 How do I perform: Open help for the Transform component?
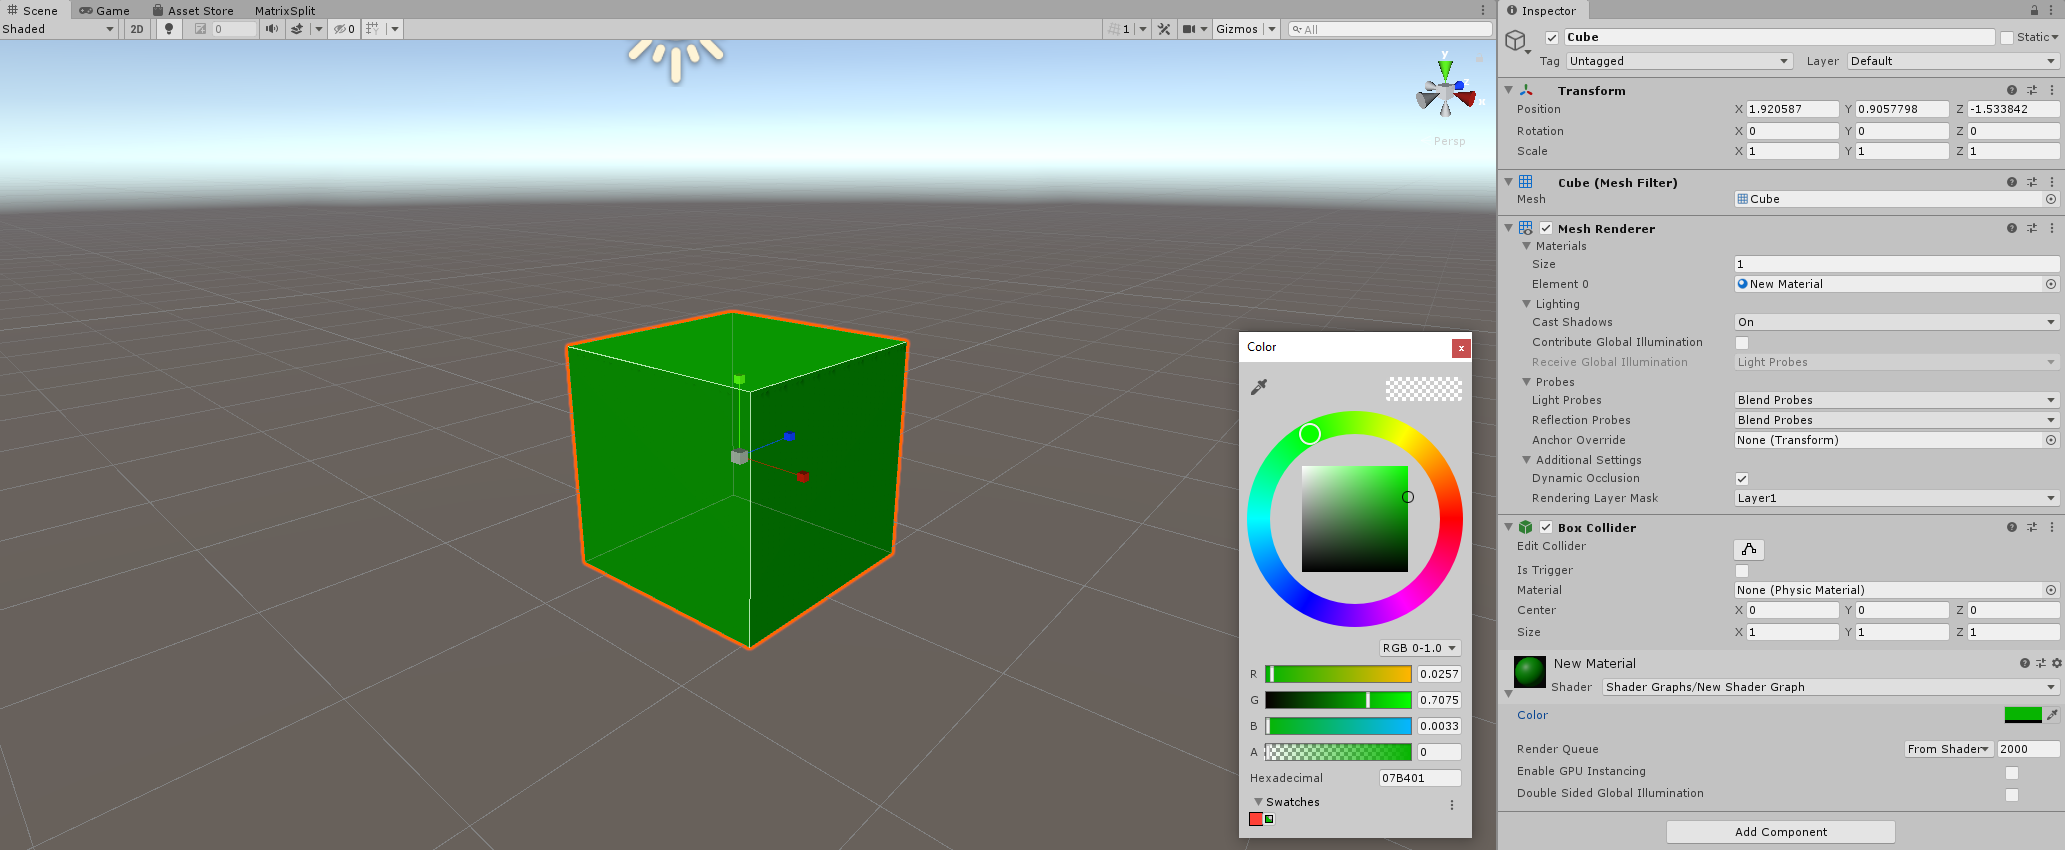tap(2011, 90)
